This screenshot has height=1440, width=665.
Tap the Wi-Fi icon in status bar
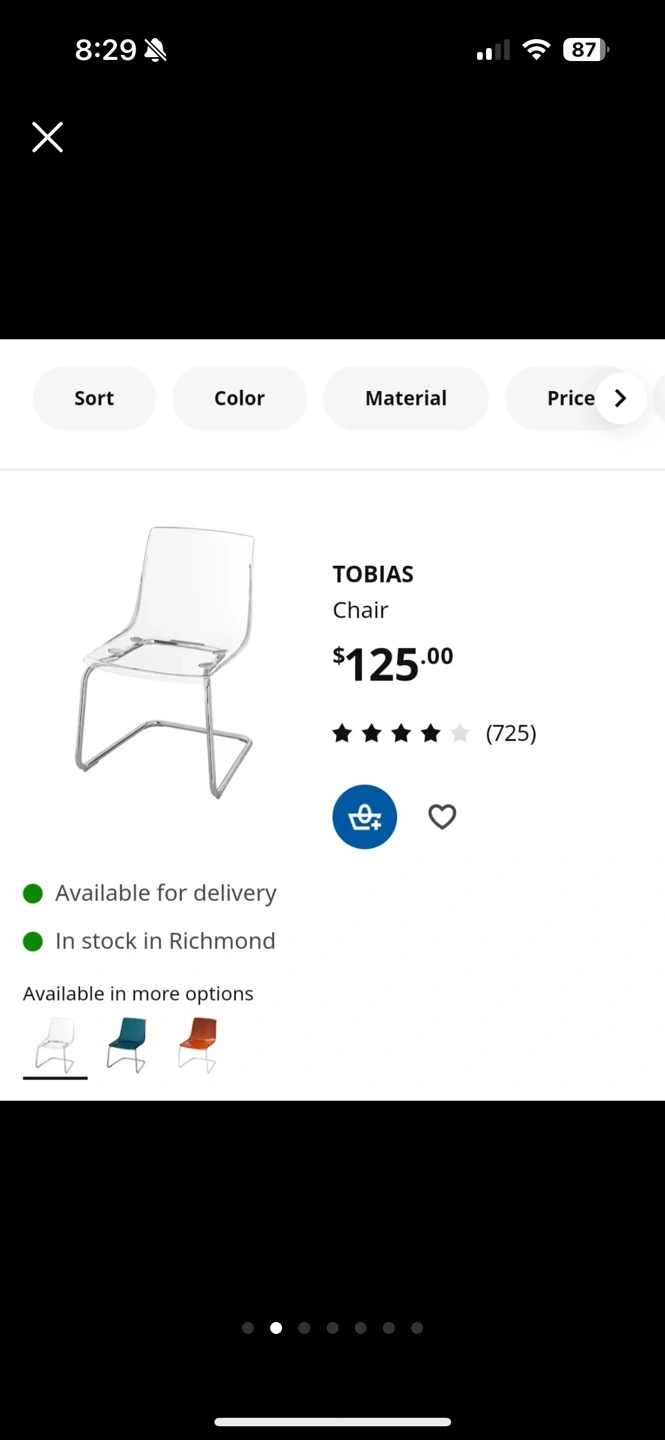pyautogui.click(x=537, y=50)
